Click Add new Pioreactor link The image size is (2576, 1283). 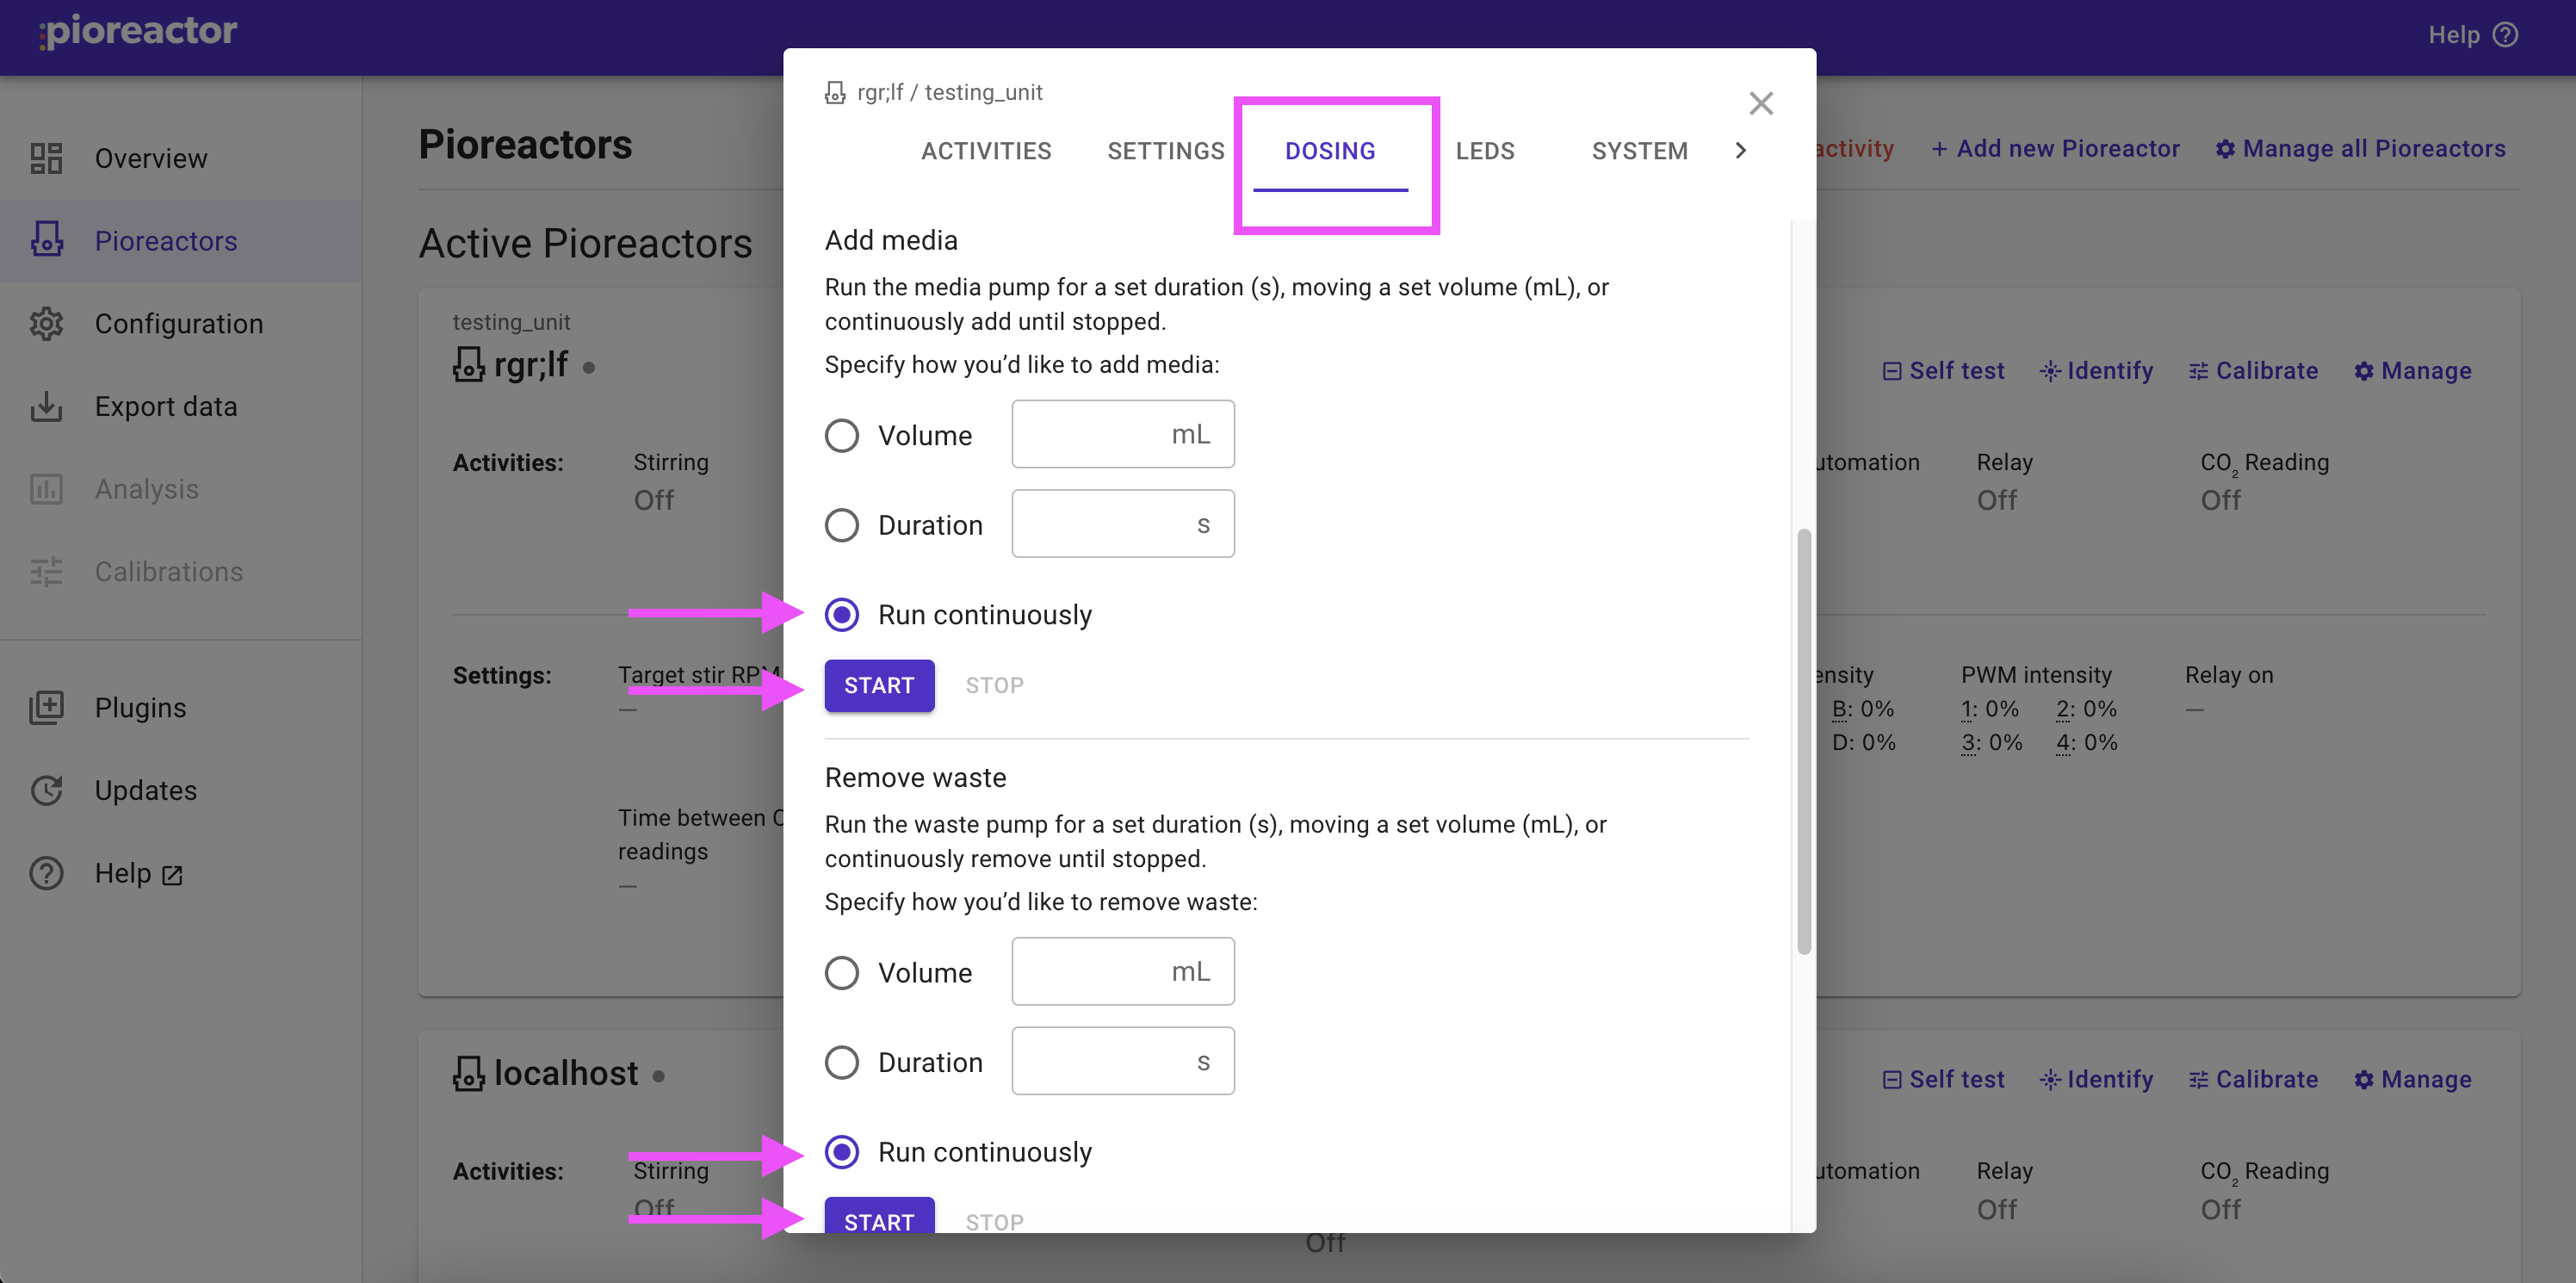pyautogui.click(x=2054, y=149)
